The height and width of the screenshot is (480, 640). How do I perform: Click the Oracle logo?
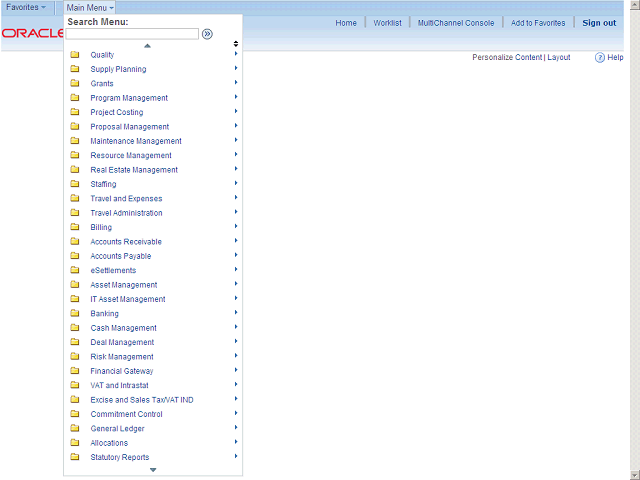(32, 33)
